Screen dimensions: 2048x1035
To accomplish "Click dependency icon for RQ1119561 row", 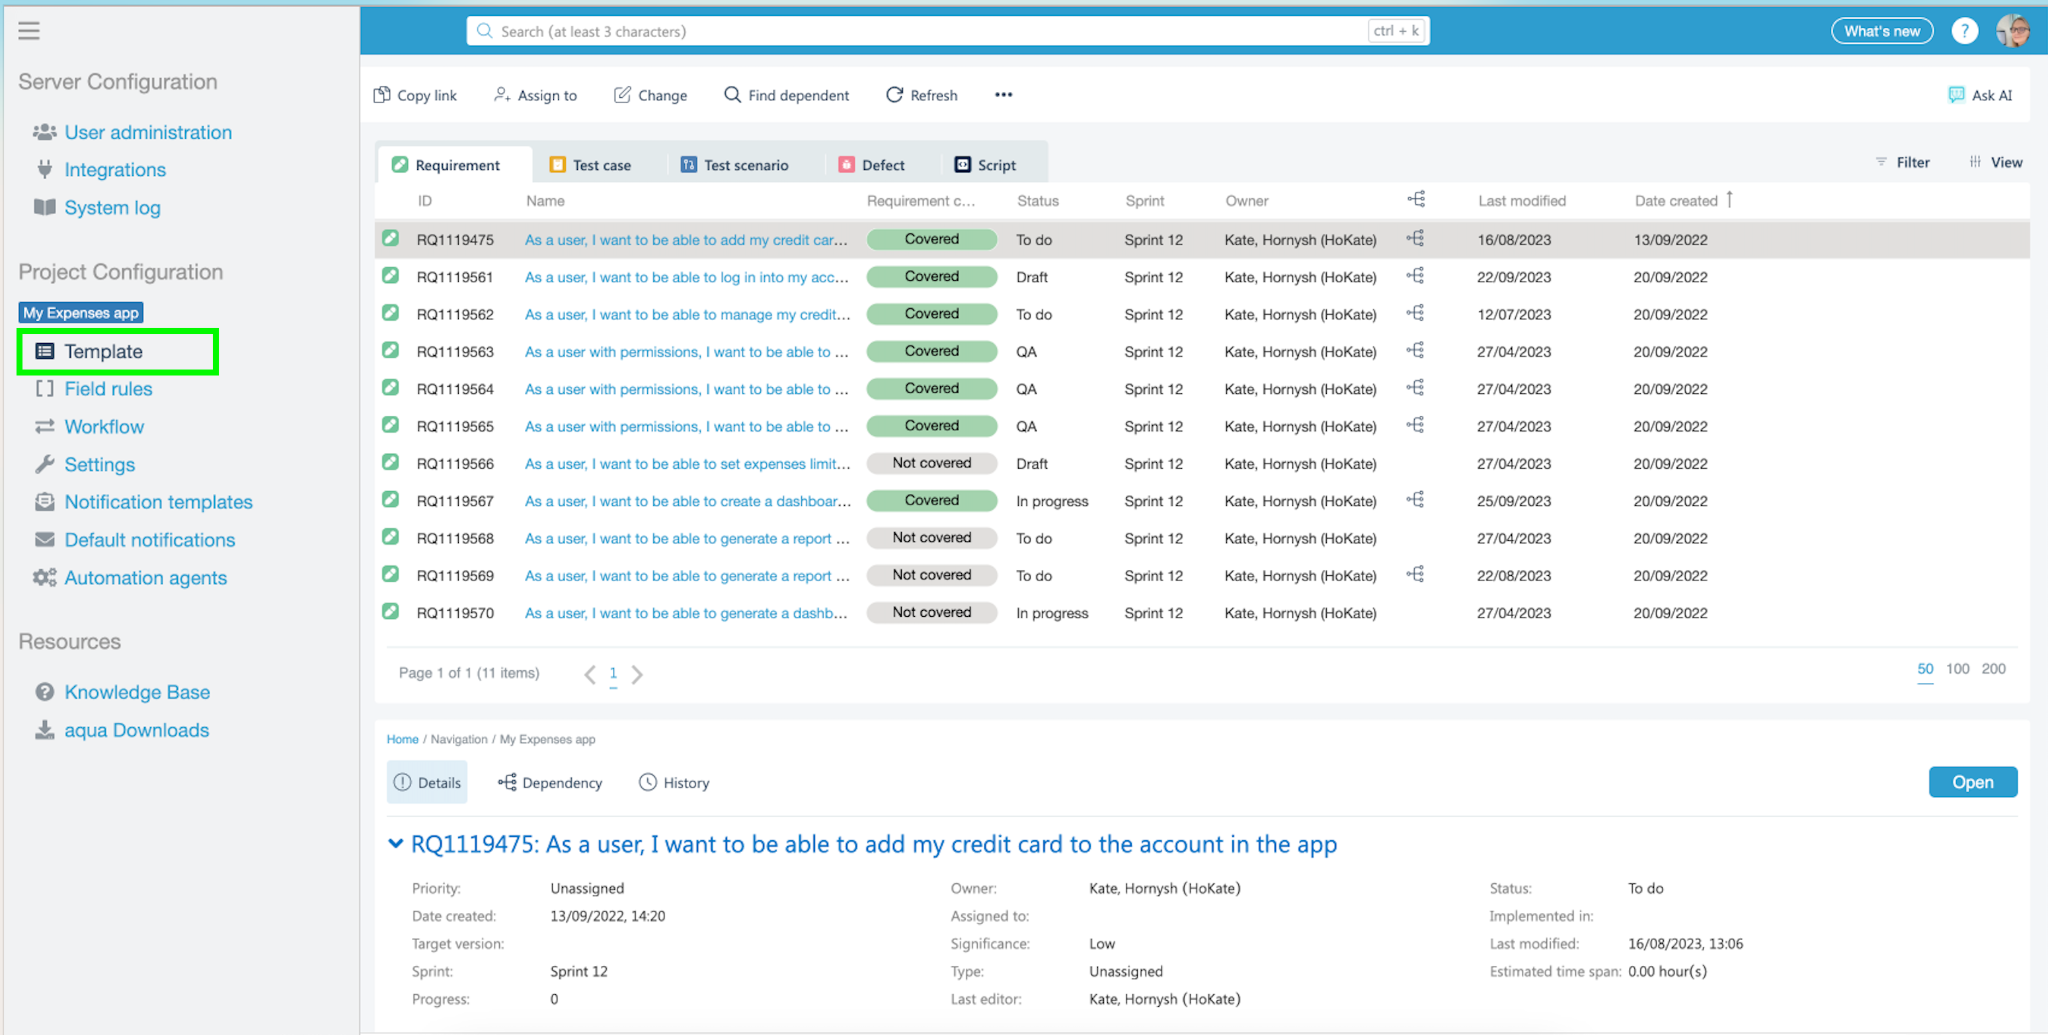I will tap(1415, 276).
